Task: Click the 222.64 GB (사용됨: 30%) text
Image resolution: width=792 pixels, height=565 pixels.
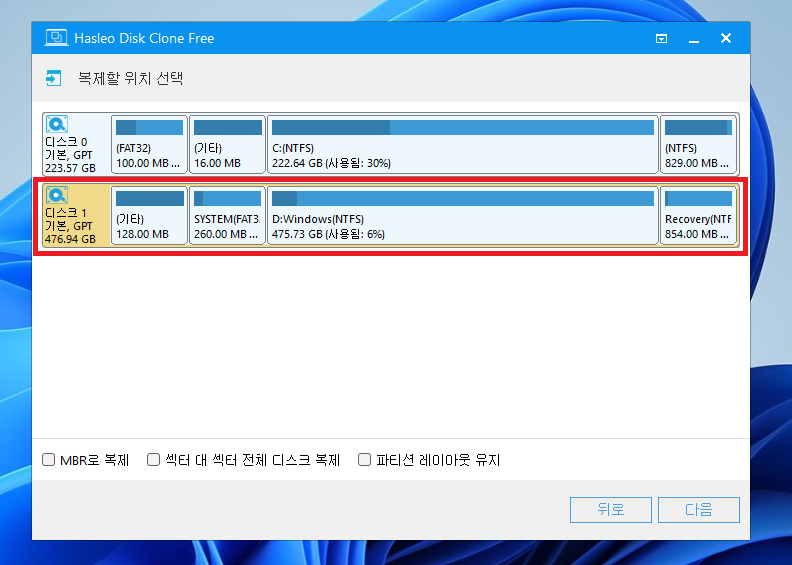Action: [x=331, y=163]
